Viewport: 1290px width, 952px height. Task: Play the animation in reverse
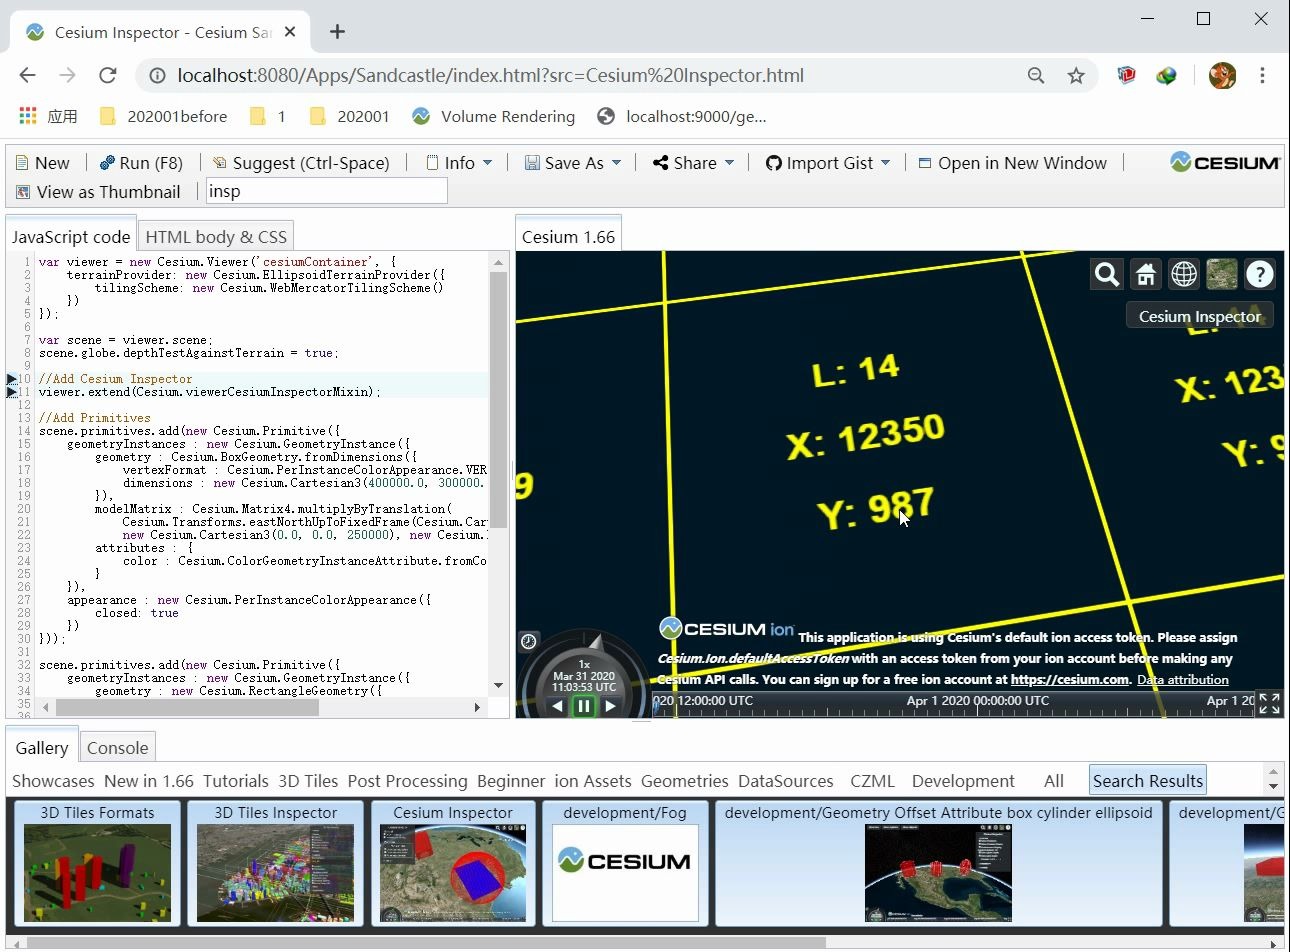click(x=557, y=706)
